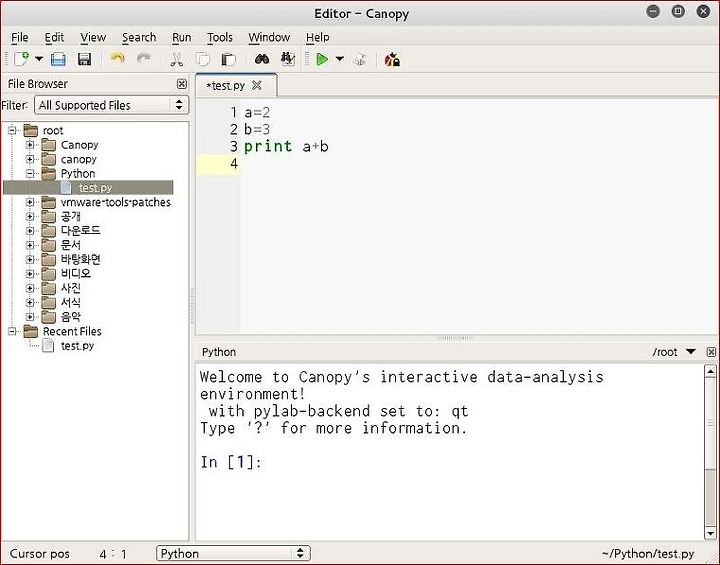The height and width of the screenshot is (565, 720).
Task: Collapse the root folder tree node
Action: 12,130
